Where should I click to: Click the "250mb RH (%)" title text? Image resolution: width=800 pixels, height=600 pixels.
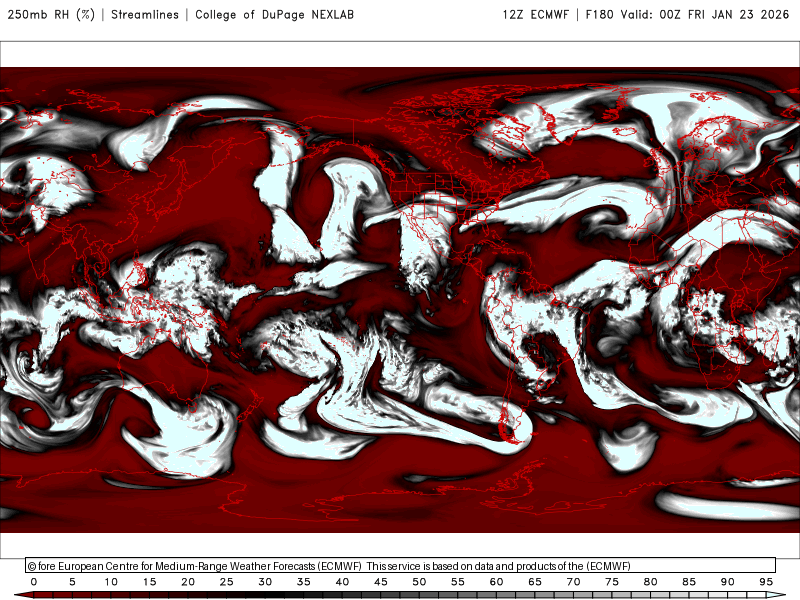51,14
